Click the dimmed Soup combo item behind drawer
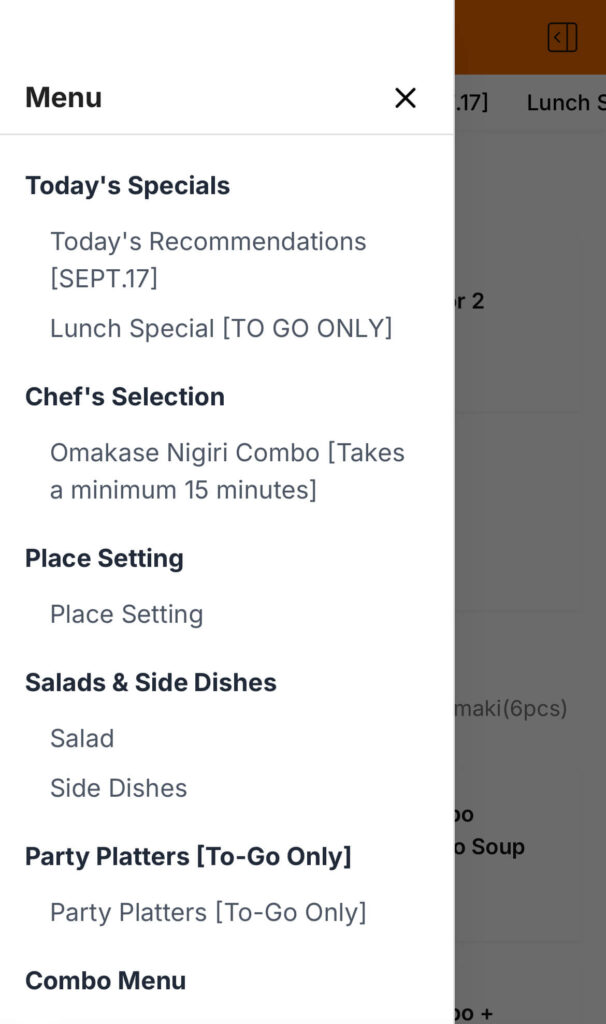This screenshot has width=606, height=1024. tap(490, 846)
